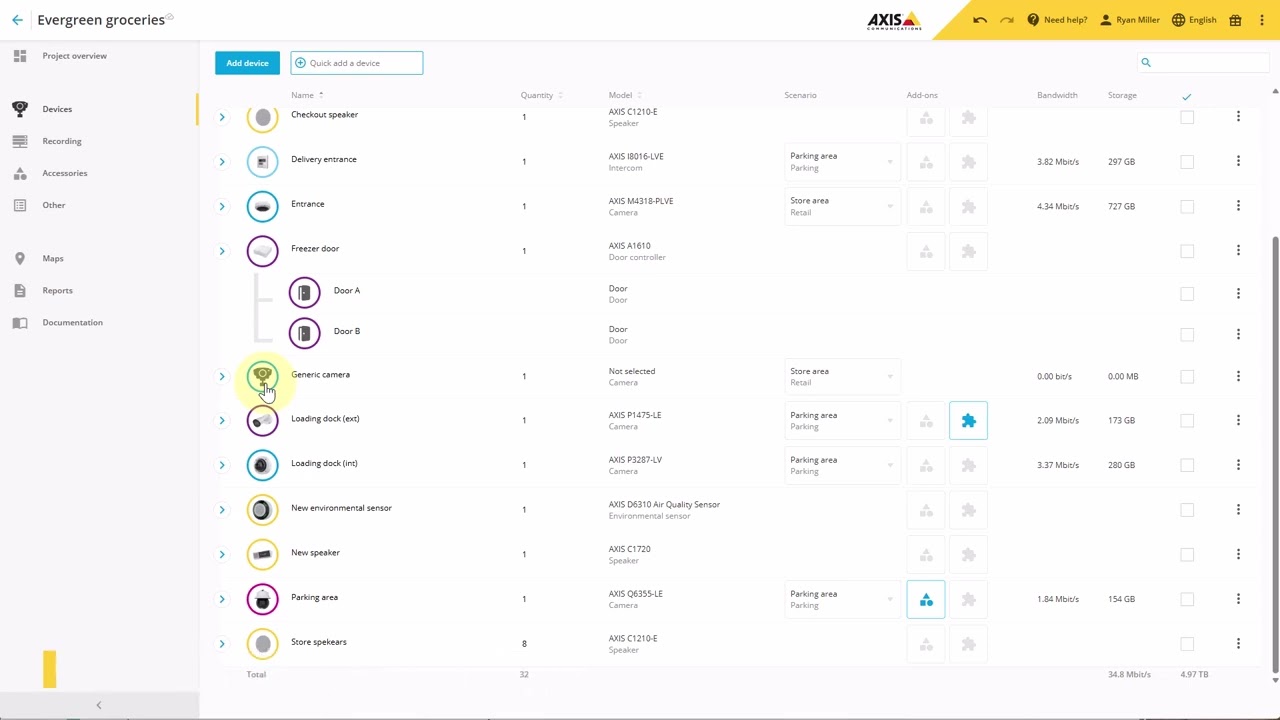Tick the Loading dock (ext) checkbox
Screen dimensions: 1280x720
pyautogui.click(x=1187, y=420)
